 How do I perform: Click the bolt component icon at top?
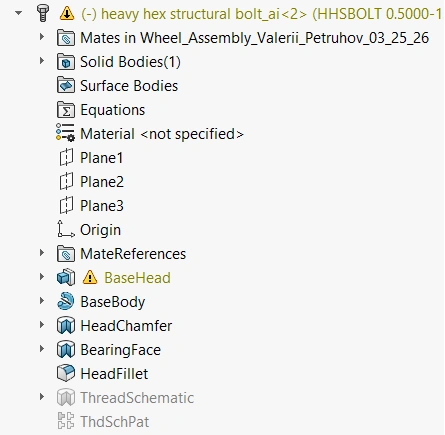[43, 14]
